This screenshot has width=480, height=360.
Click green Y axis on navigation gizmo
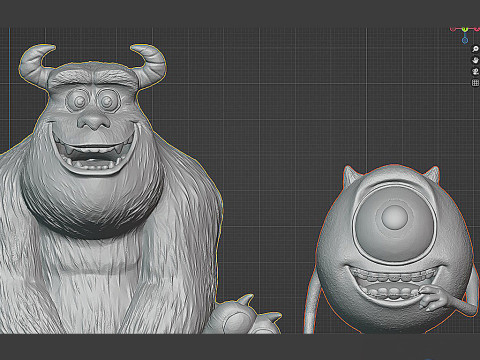[x=465, y=29]
